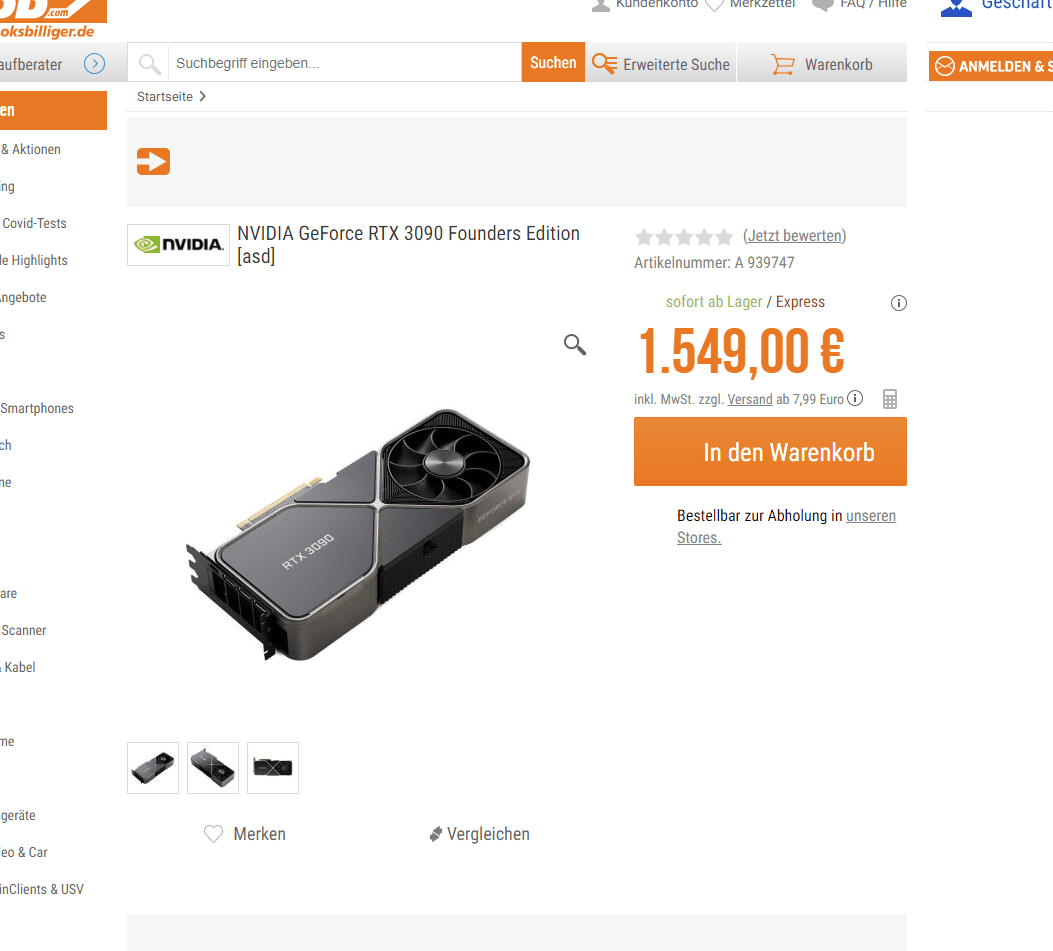
Task: Select Smartphones in the sidebar menu
Action: (x=37, y=408)
